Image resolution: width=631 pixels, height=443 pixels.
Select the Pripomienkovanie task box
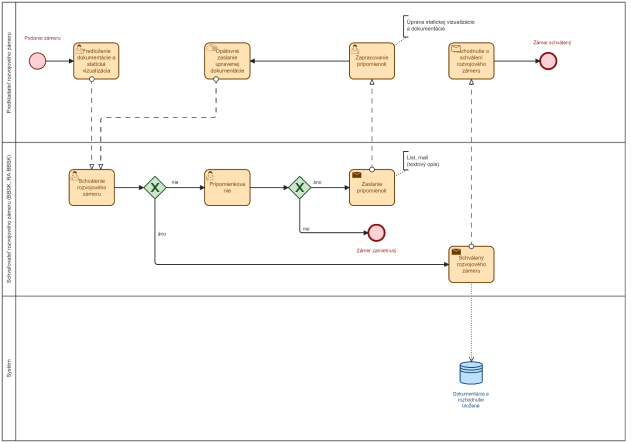(227, 188)
